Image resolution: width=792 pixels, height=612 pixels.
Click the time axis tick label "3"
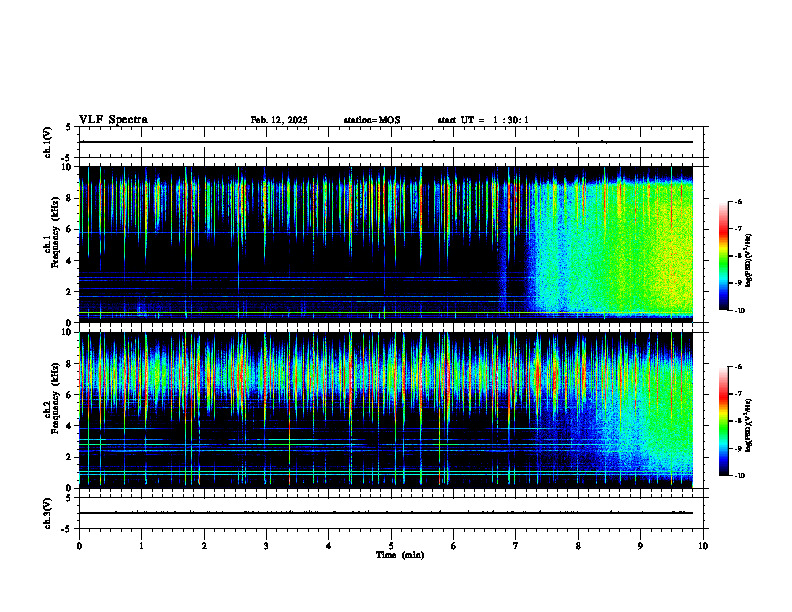coord(266,546)
